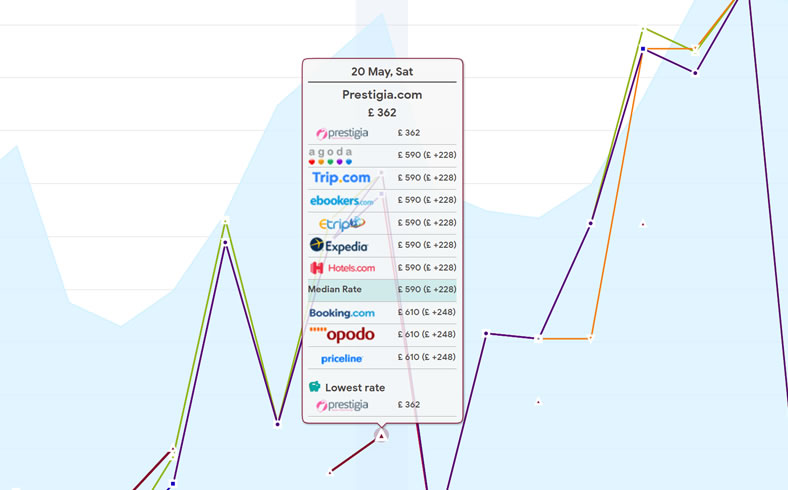788x490 pixels.
Task: Click the Hotels.com price '£ 590 (£ +228)'
Action: (427, 267)
